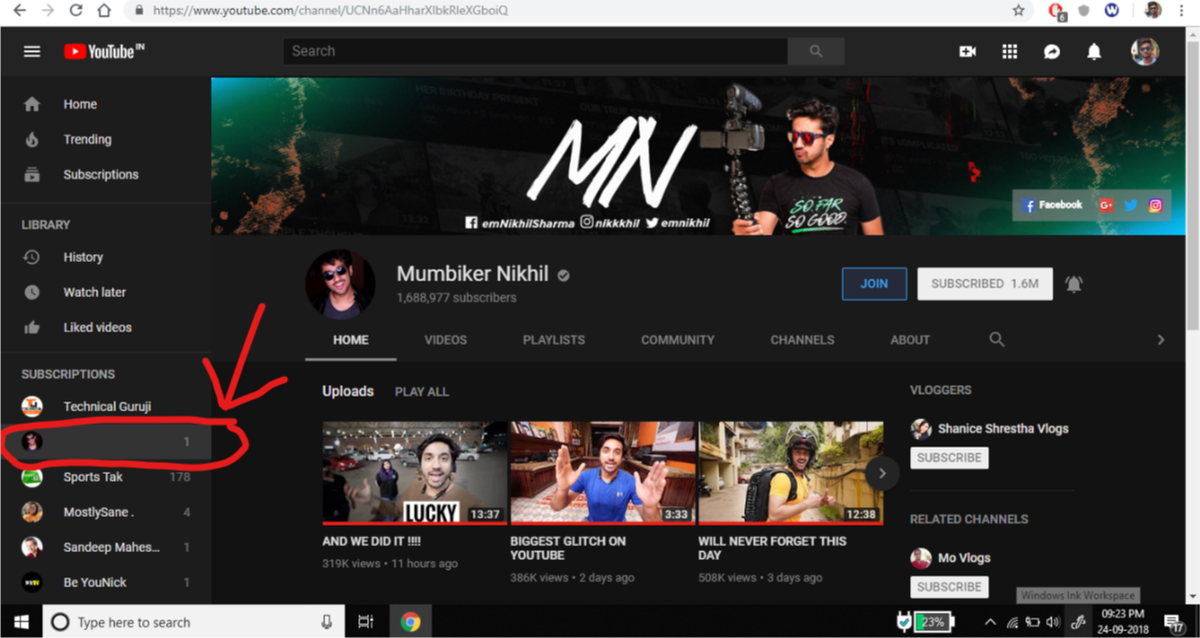Click the taskbar search box
This screenshot has width=1200, height=638.
(191, 622)
